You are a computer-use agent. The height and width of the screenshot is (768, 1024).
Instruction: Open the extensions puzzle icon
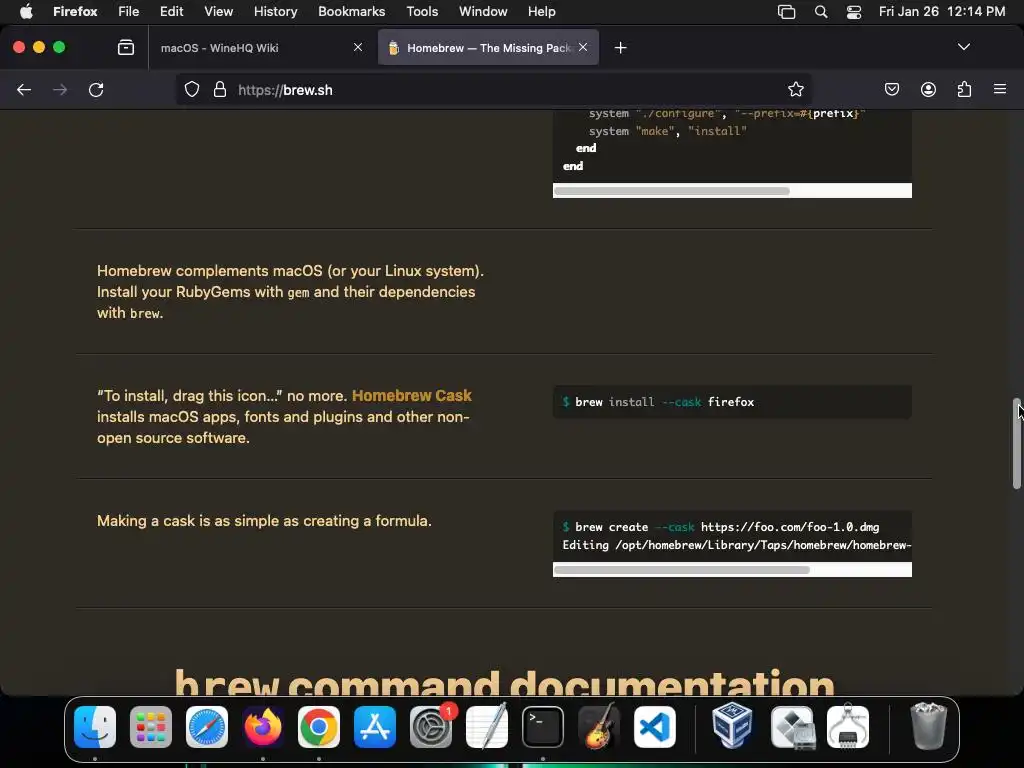(964, 89)
